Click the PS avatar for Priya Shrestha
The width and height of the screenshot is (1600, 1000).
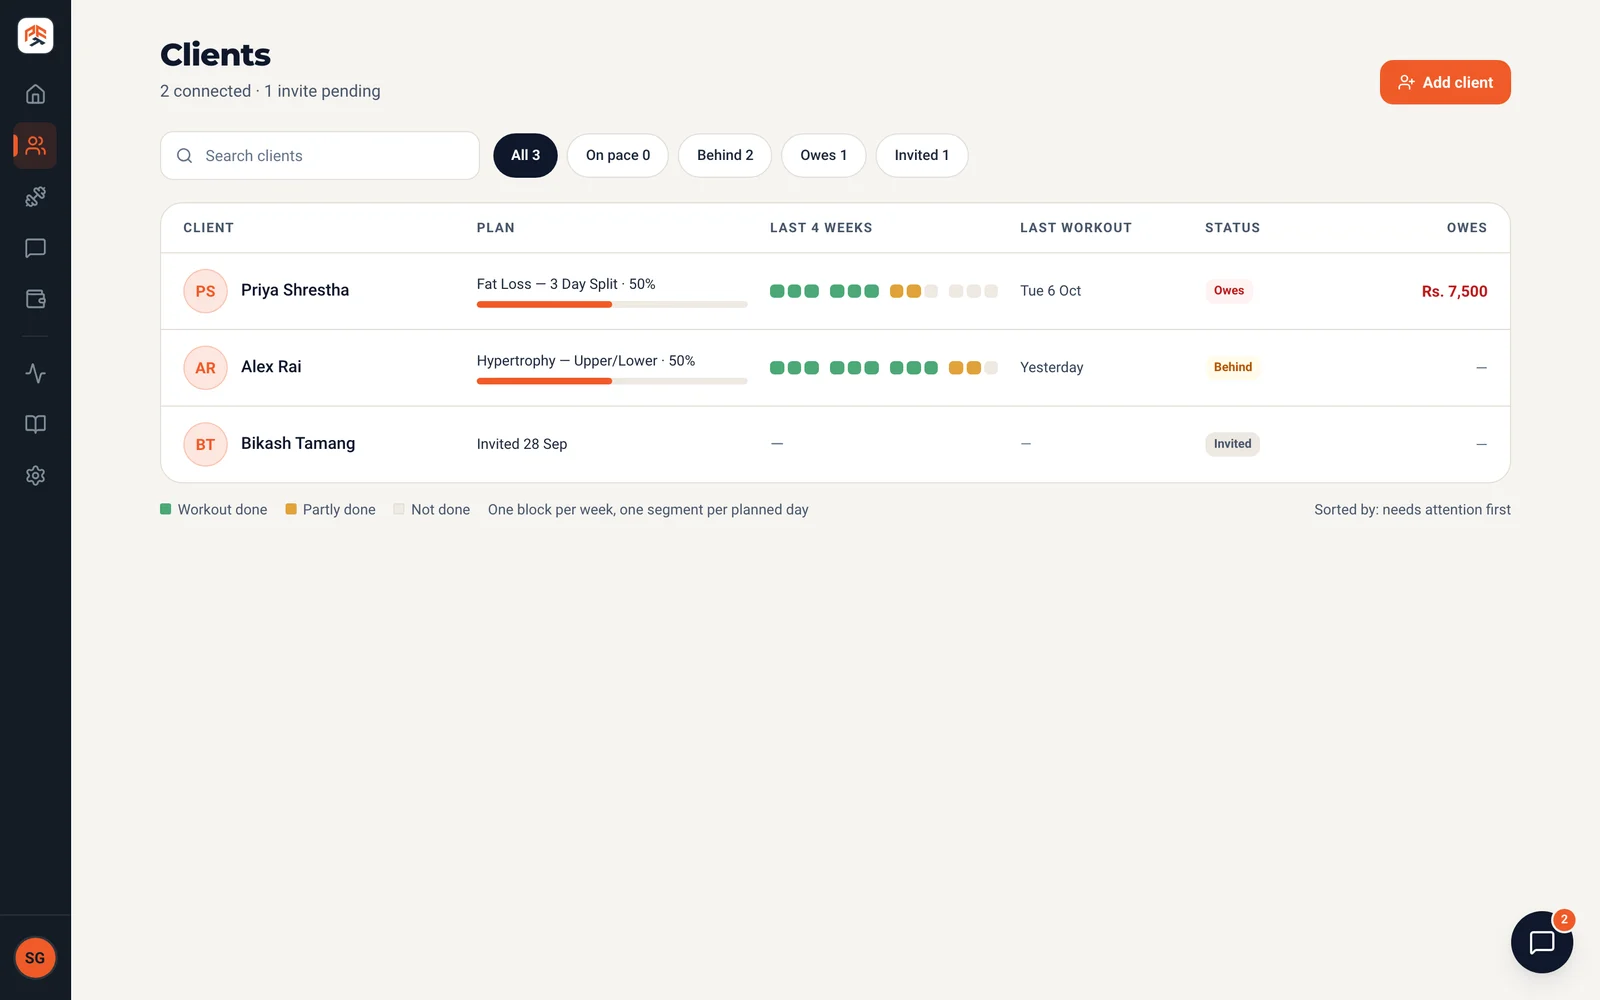(205, 291)
